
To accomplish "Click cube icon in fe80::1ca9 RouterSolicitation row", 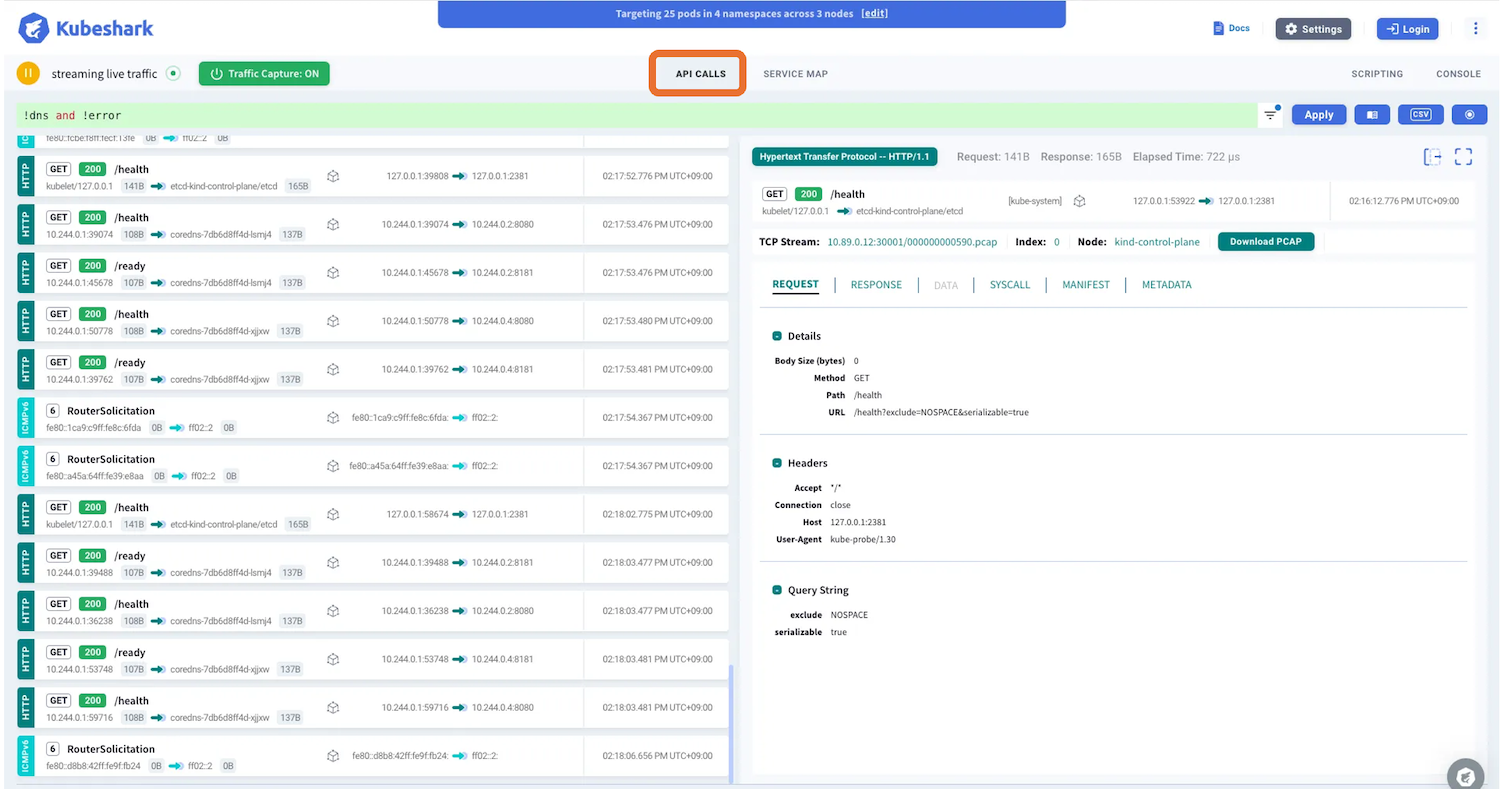I will (333, 417).
